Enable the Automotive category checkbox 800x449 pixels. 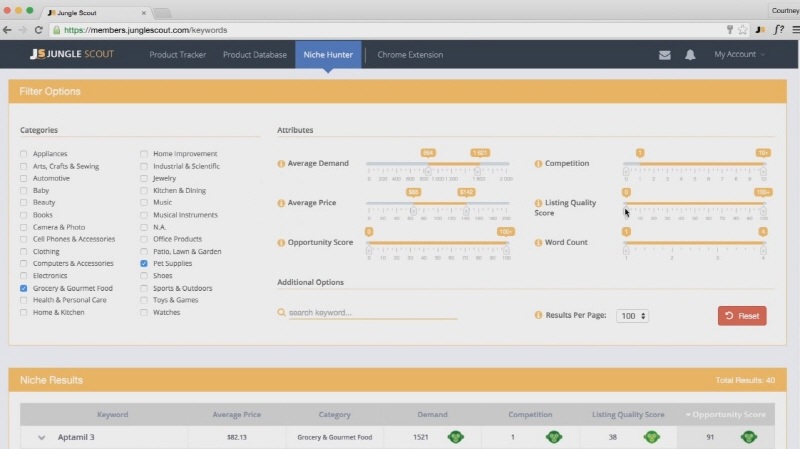23,179
